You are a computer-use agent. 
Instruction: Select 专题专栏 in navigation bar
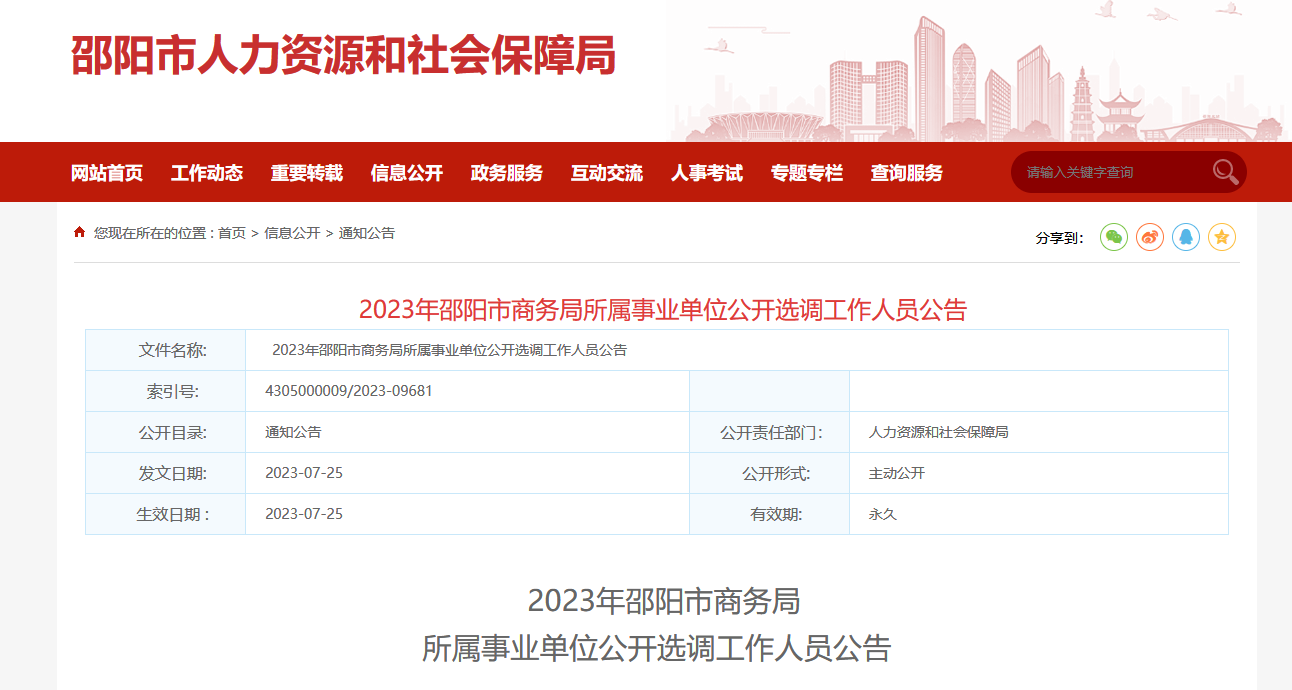807,173
